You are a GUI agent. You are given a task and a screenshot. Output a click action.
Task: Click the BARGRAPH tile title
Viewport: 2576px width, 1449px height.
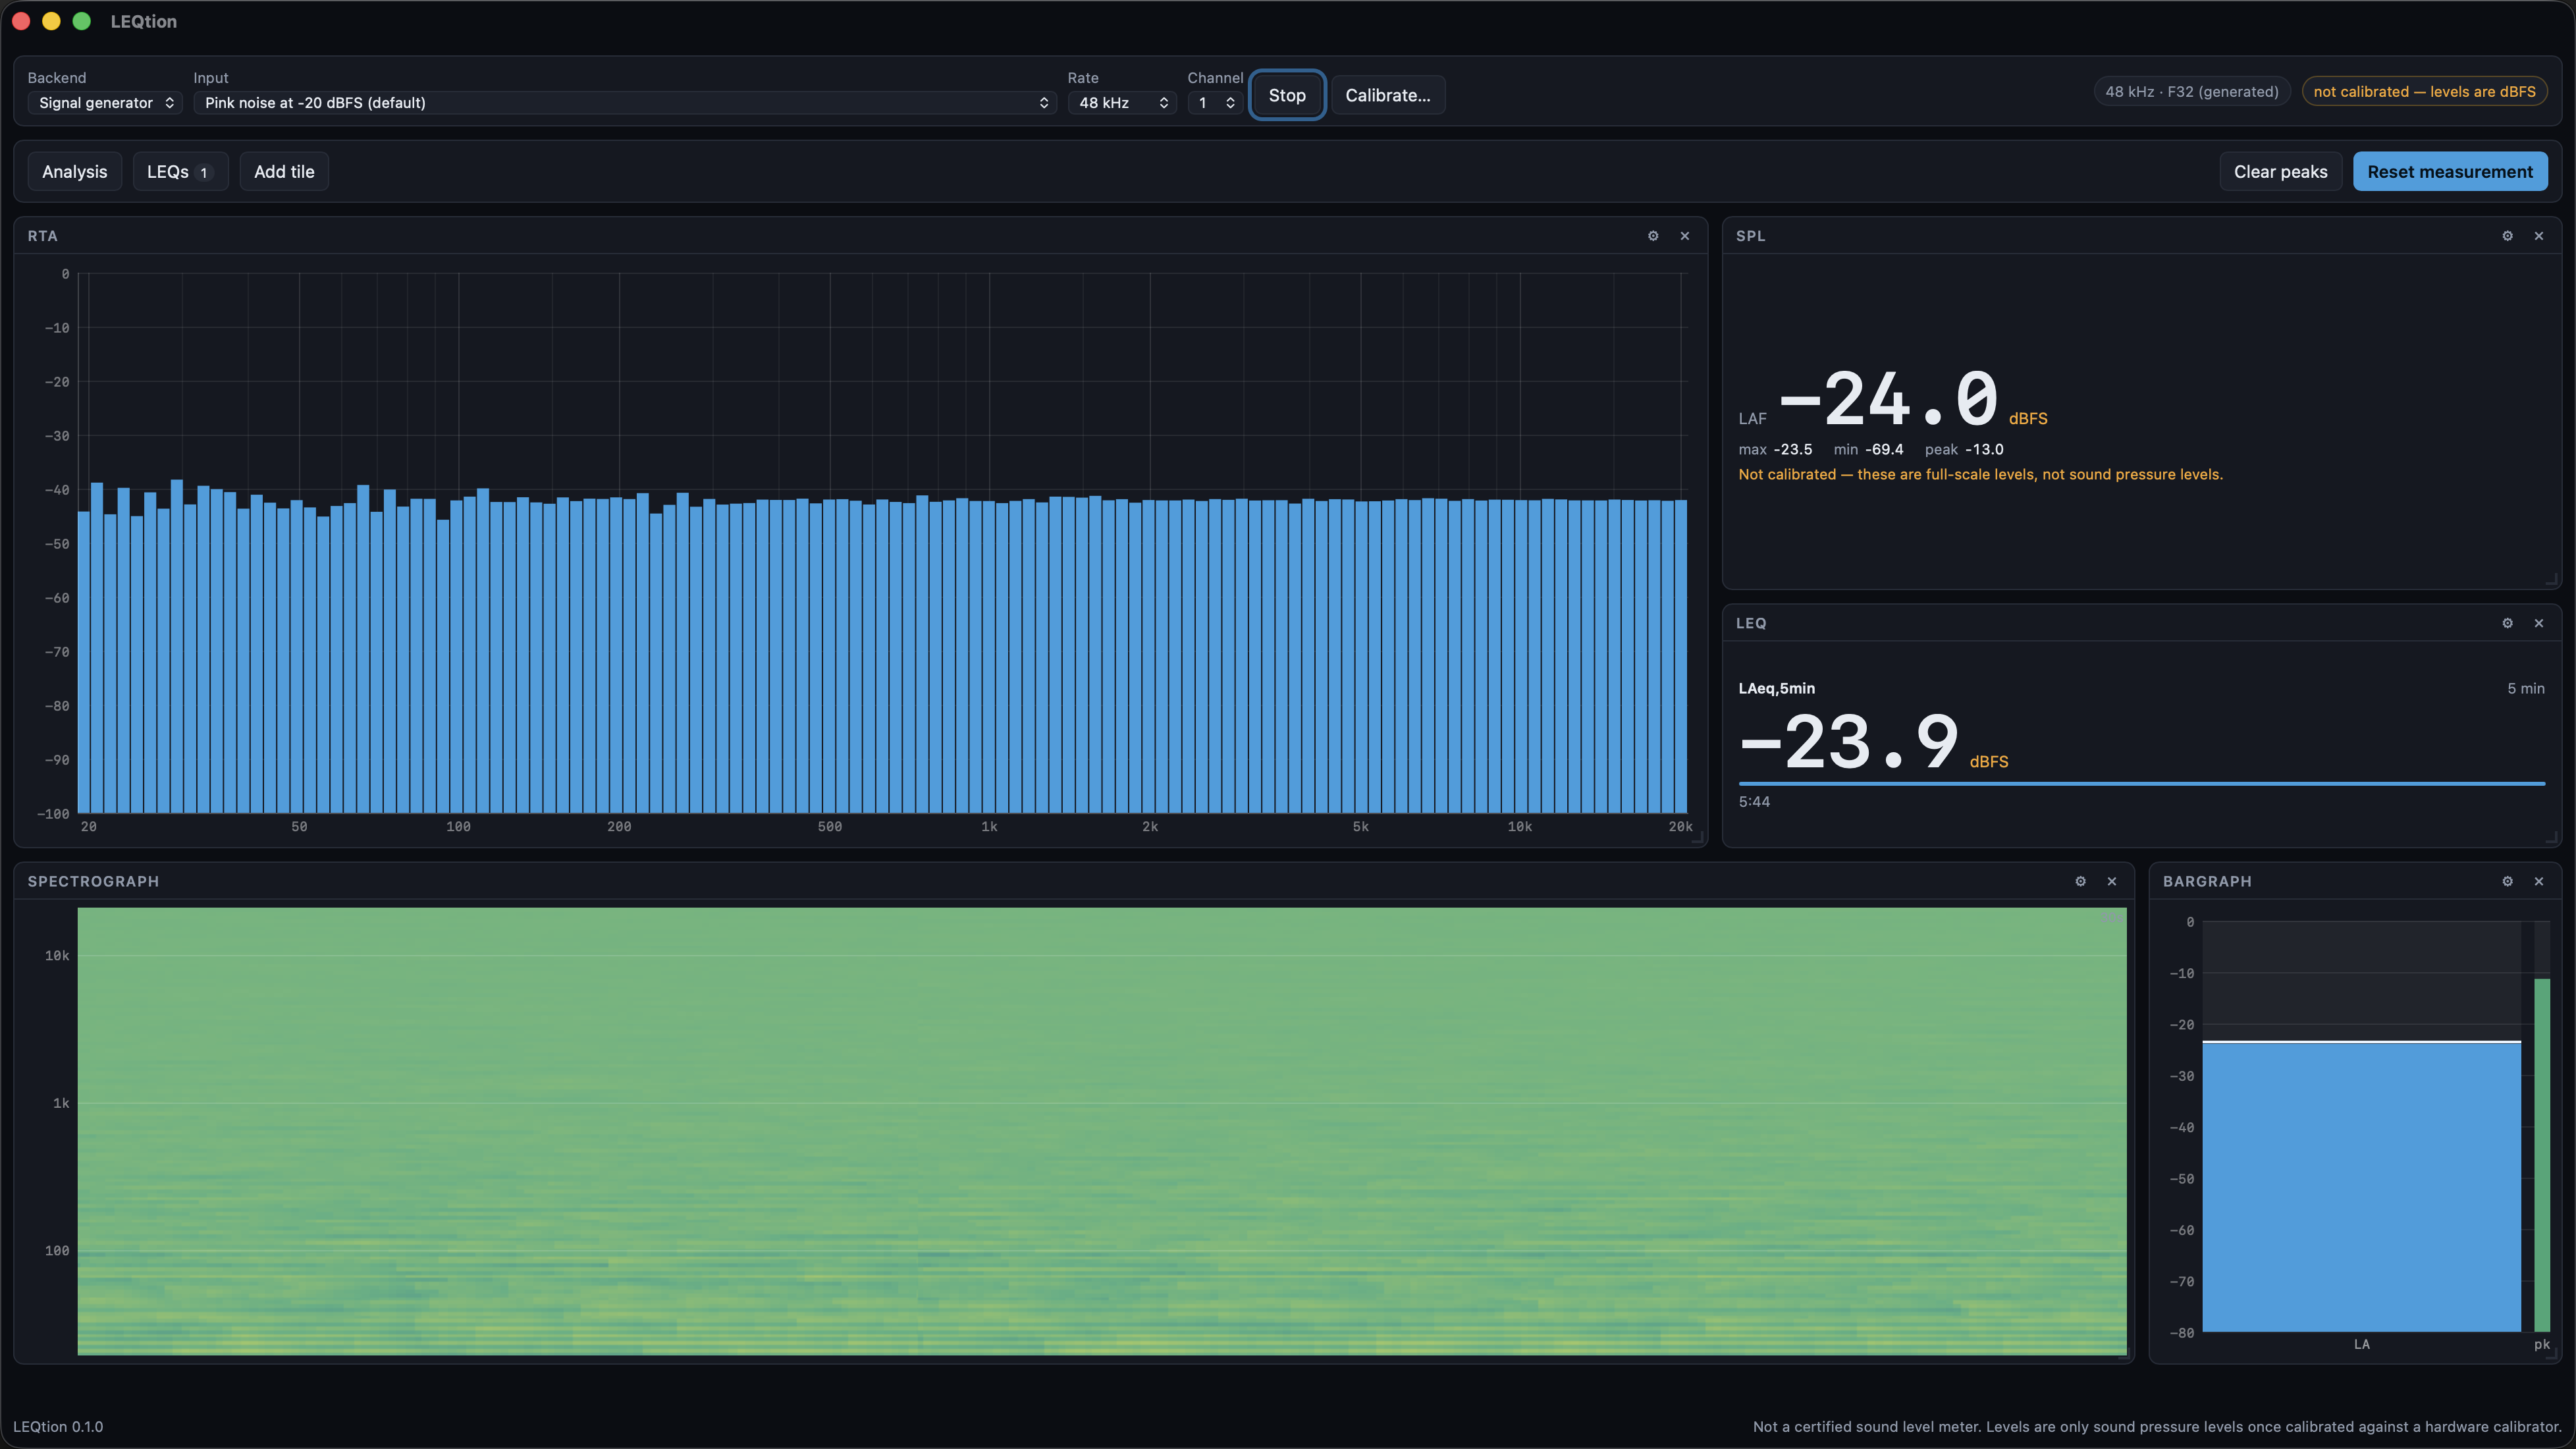tap(2207, 881)
